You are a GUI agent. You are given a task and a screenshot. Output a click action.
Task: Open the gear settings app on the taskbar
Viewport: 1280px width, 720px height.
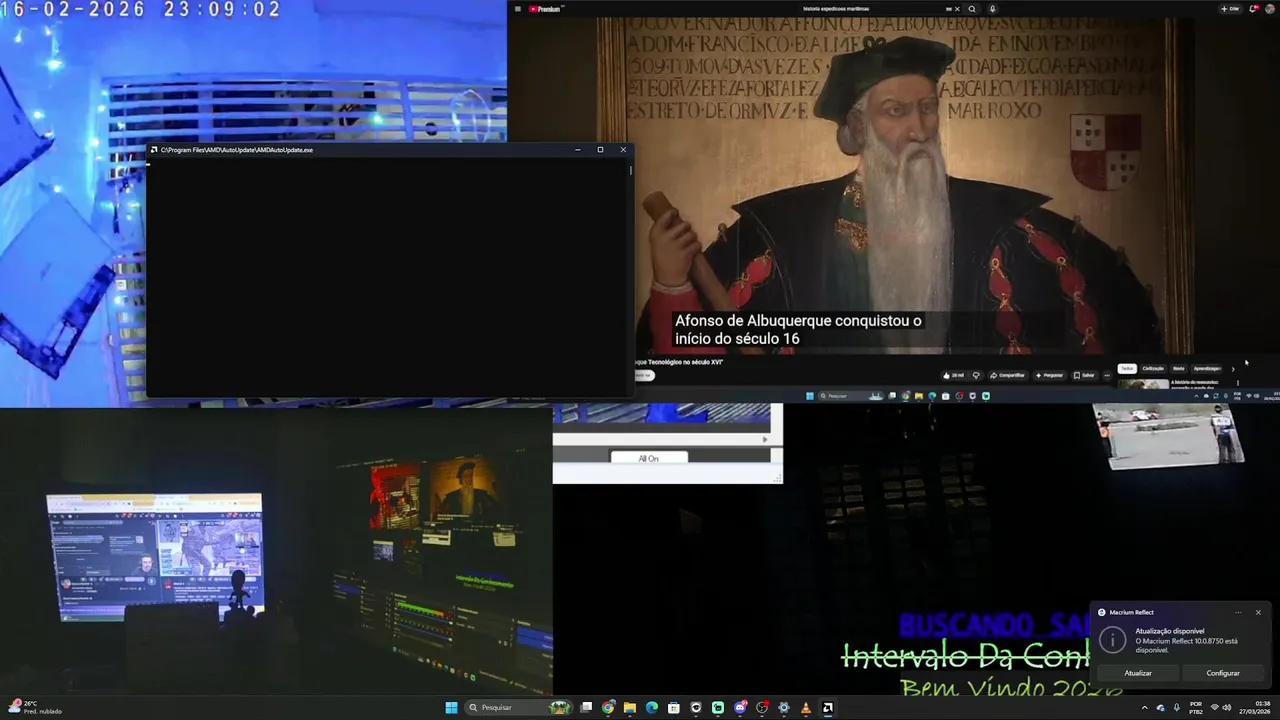[x=784, y=708]
